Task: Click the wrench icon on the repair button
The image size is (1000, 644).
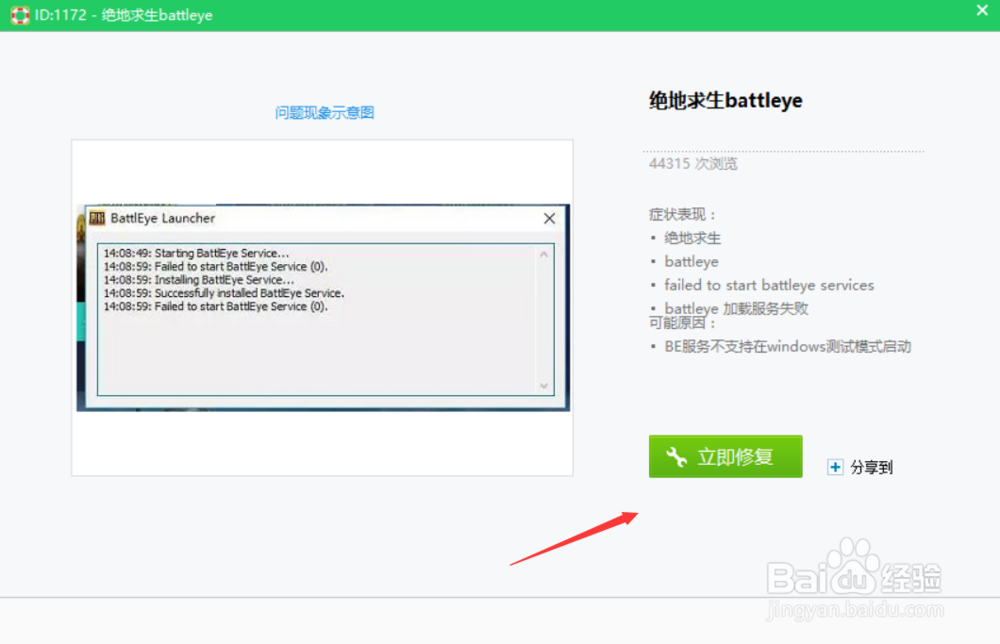Action: coord(677,457)
